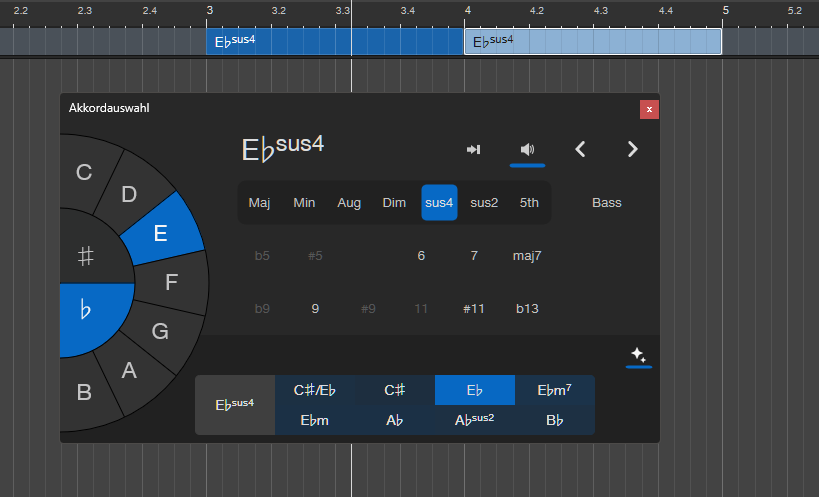The image size is (819, 497).
Task: Choose the 5th chord type
Action: coord(529,203)
